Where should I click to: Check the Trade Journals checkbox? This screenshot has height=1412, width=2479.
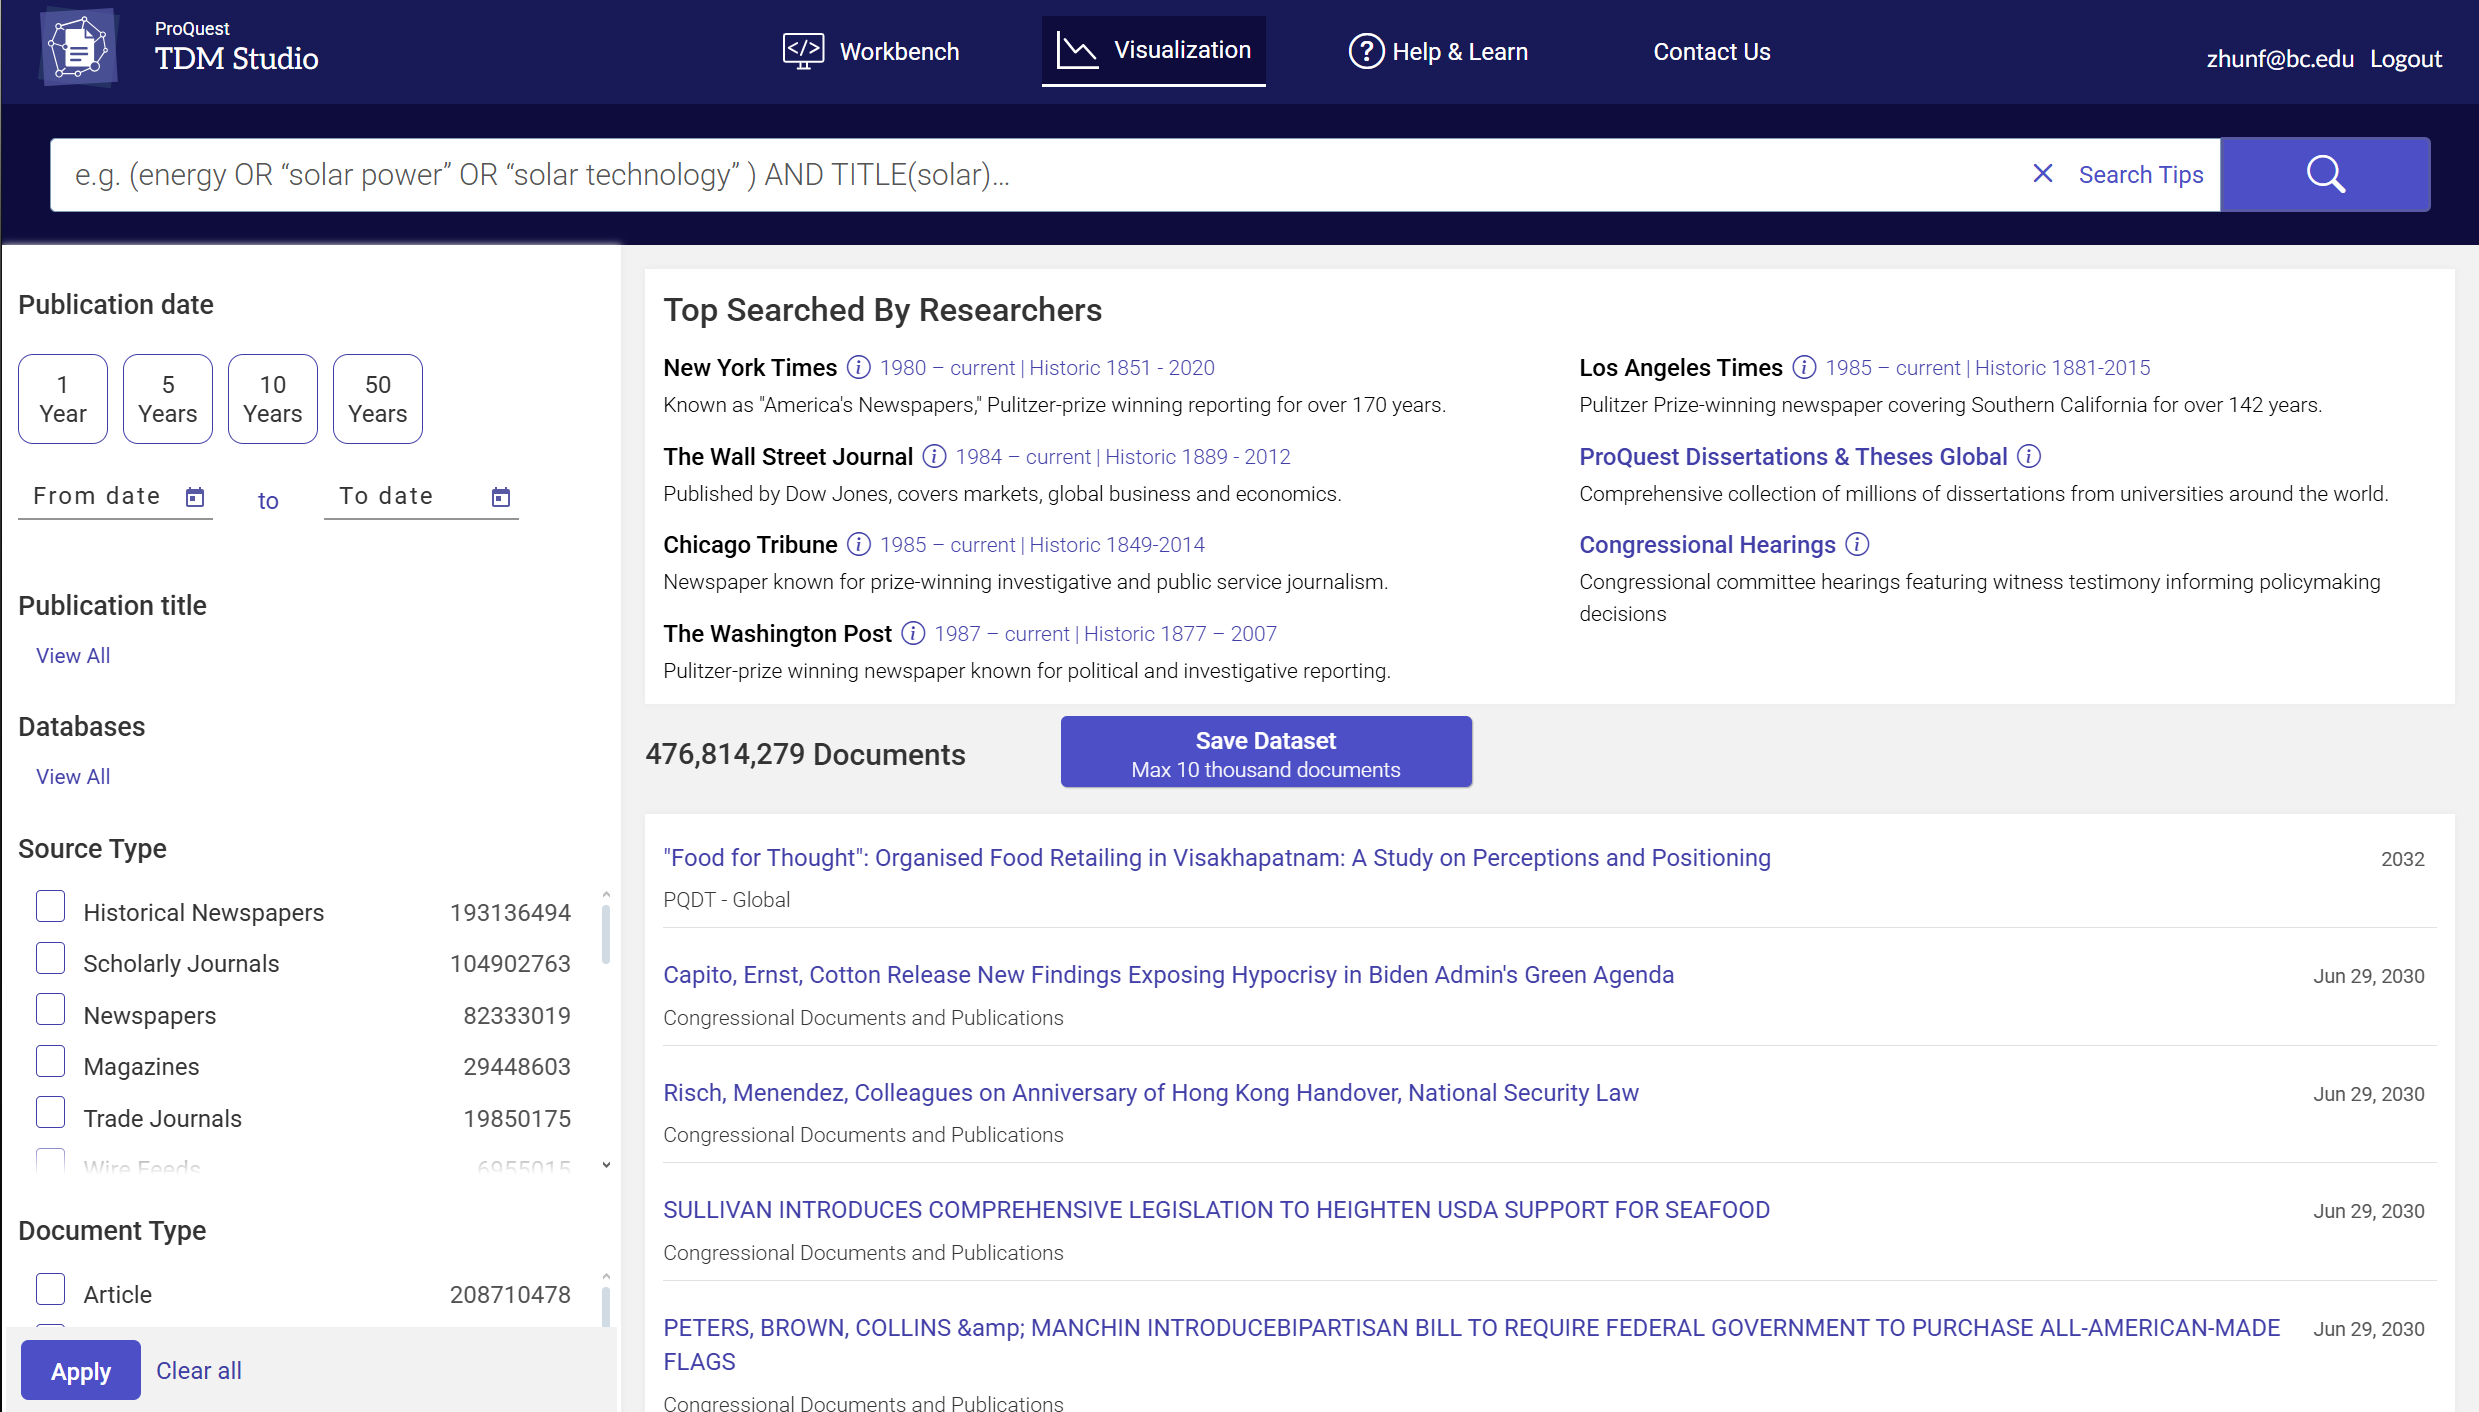(x=50, y=1113)
